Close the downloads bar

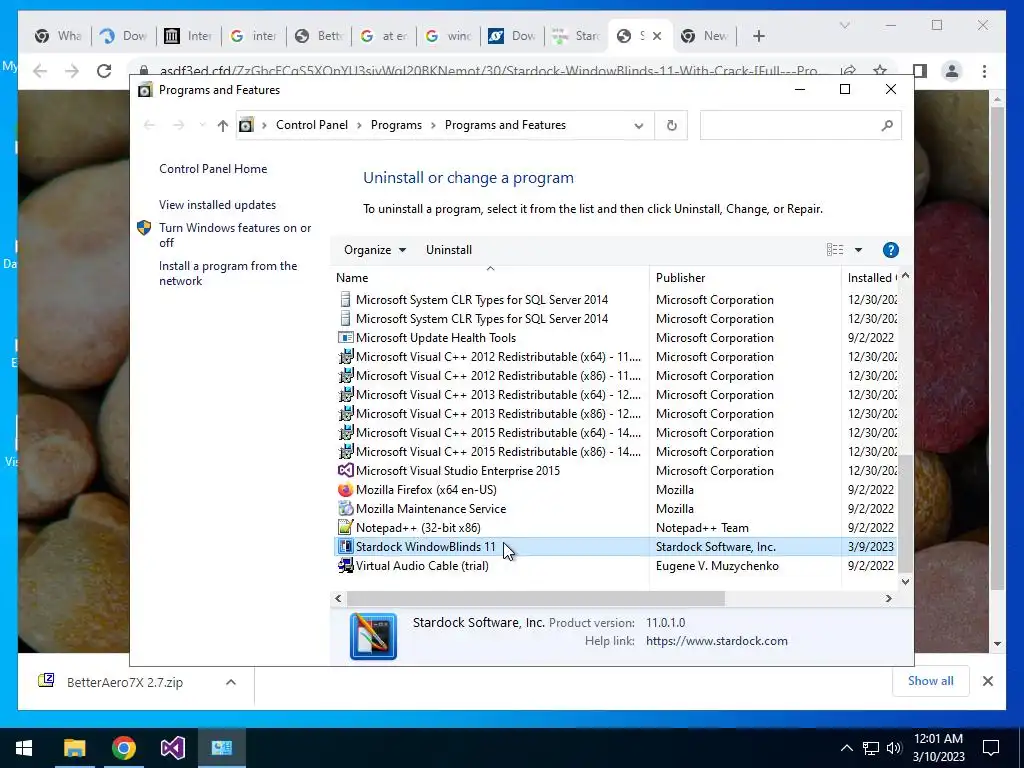point(987,681)
